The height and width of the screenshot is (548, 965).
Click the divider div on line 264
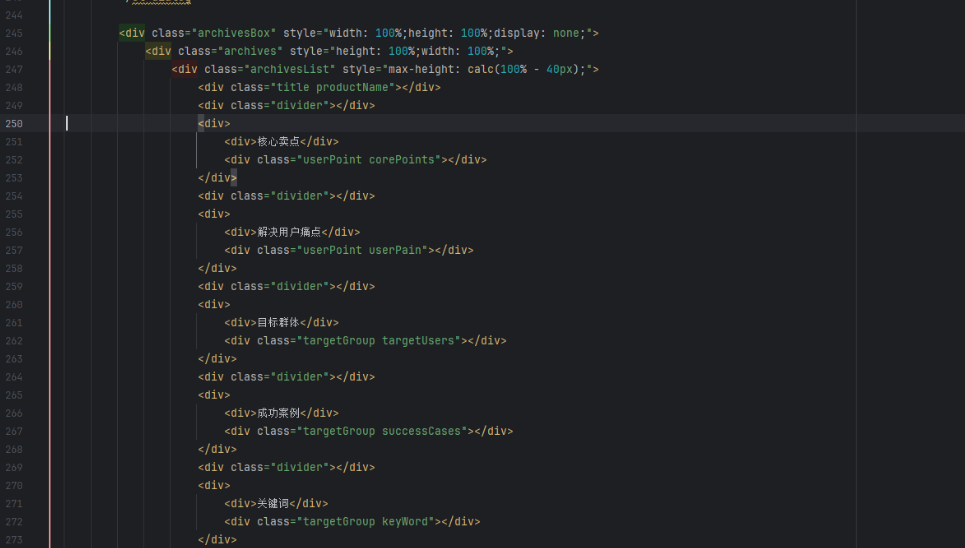click(286, 377)
